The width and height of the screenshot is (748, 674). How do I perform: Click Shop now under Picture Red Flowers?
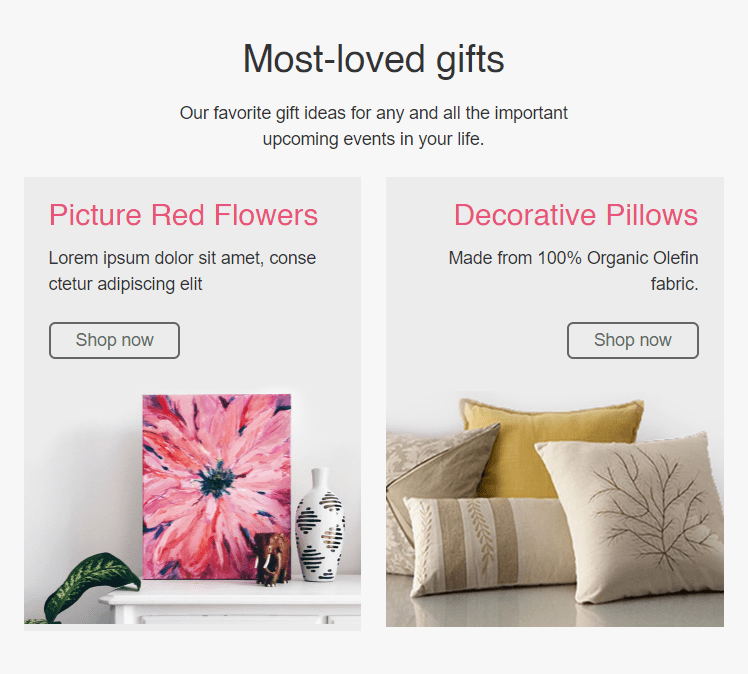tap(114, 340)
